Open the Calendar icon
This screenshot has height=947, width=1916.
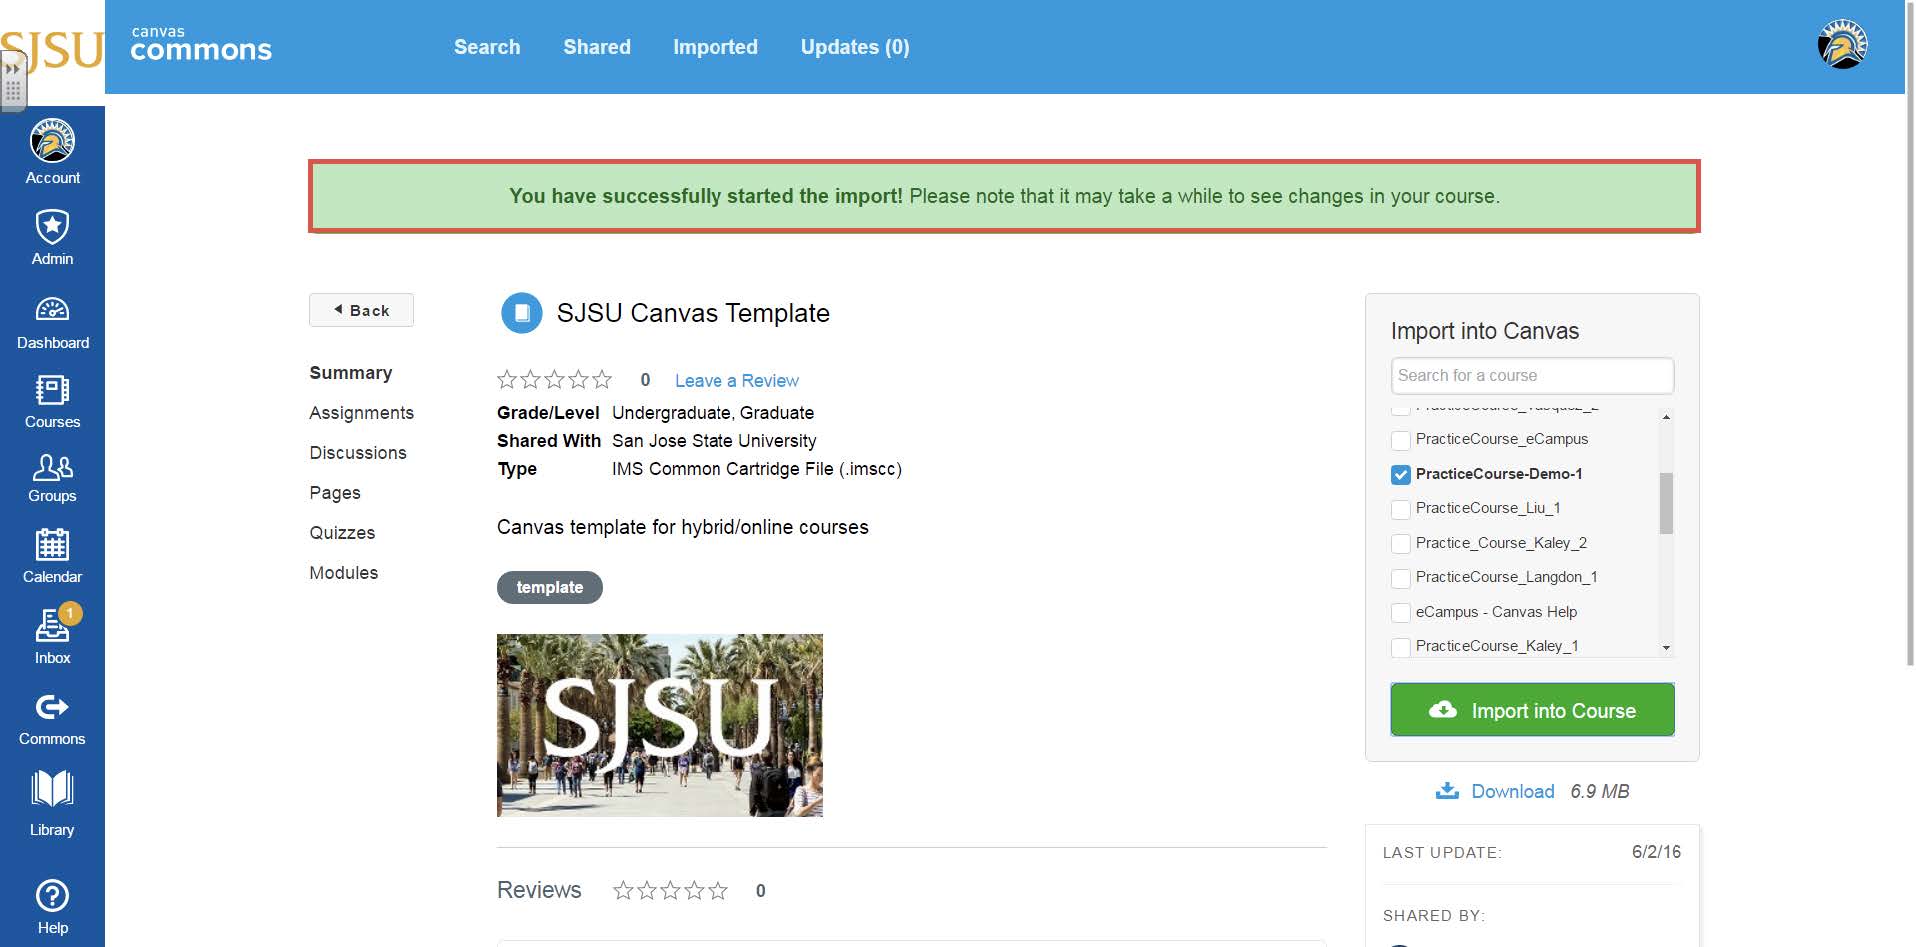52,546
